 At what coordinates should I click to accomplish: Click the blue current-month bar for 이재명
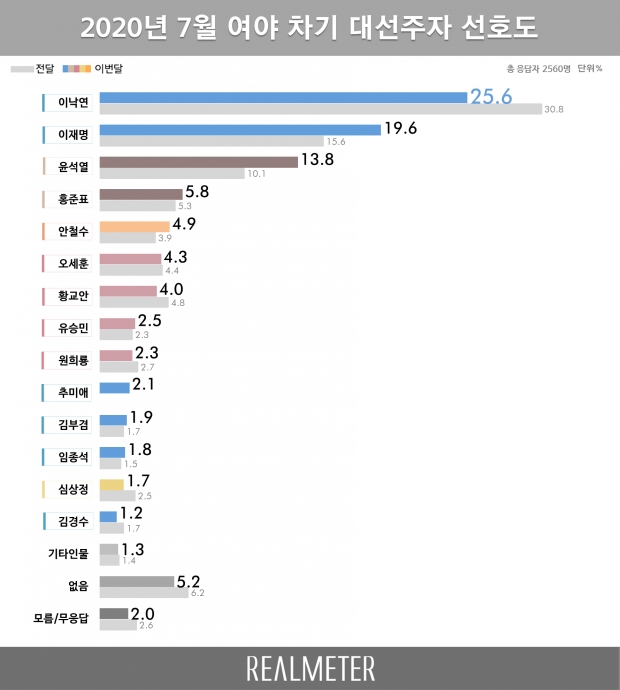[x=240, y=130]
